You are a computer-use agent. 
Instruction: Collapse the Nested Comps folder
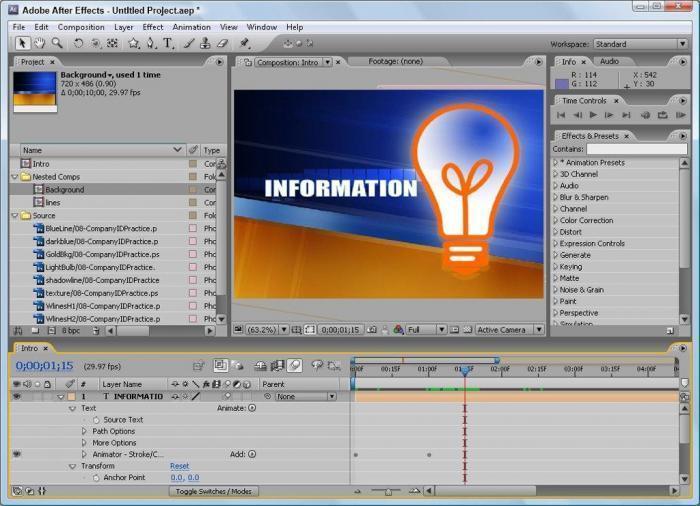[x=15, y=177]
